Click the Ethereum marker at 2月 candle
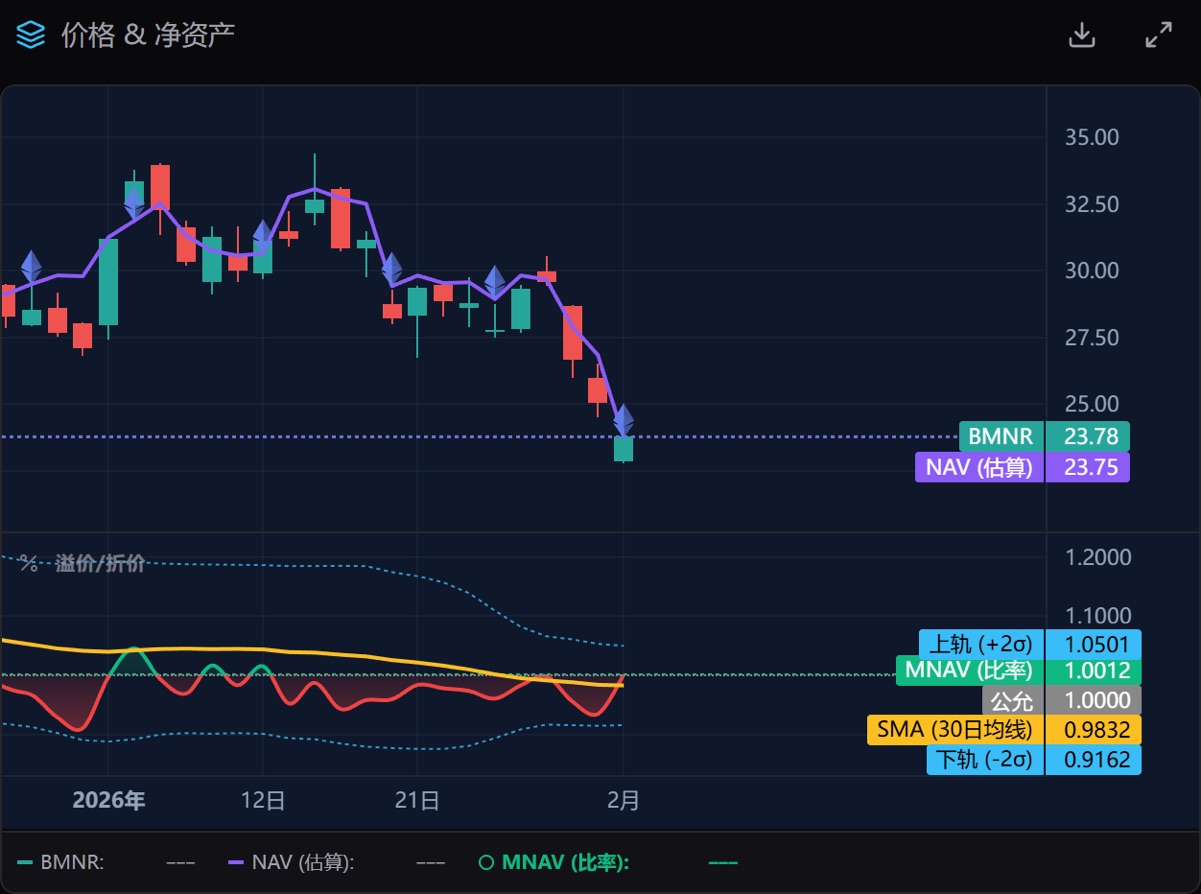1201x894 pixels. (623, 420)
